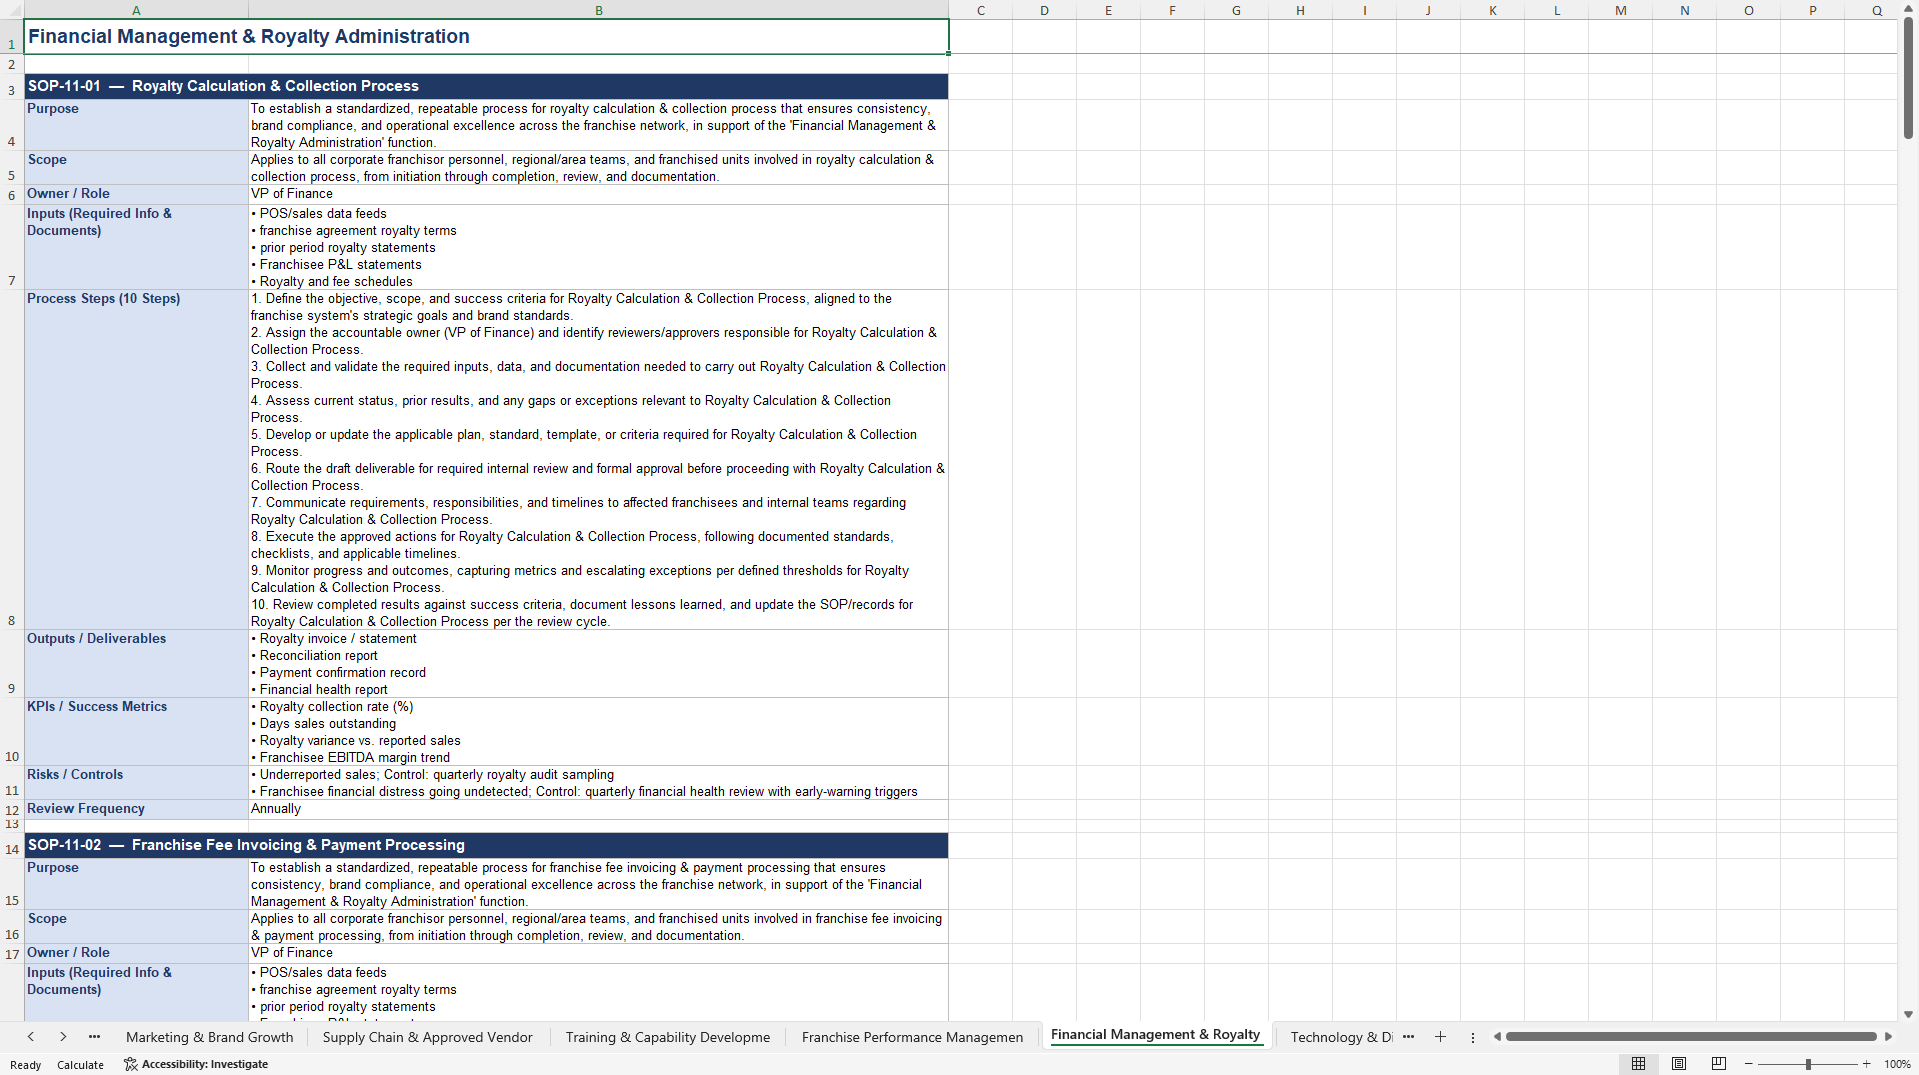Add a new sheet with plus icon
This screenshot has width=1919, height=1075.
(1440, 1037)
